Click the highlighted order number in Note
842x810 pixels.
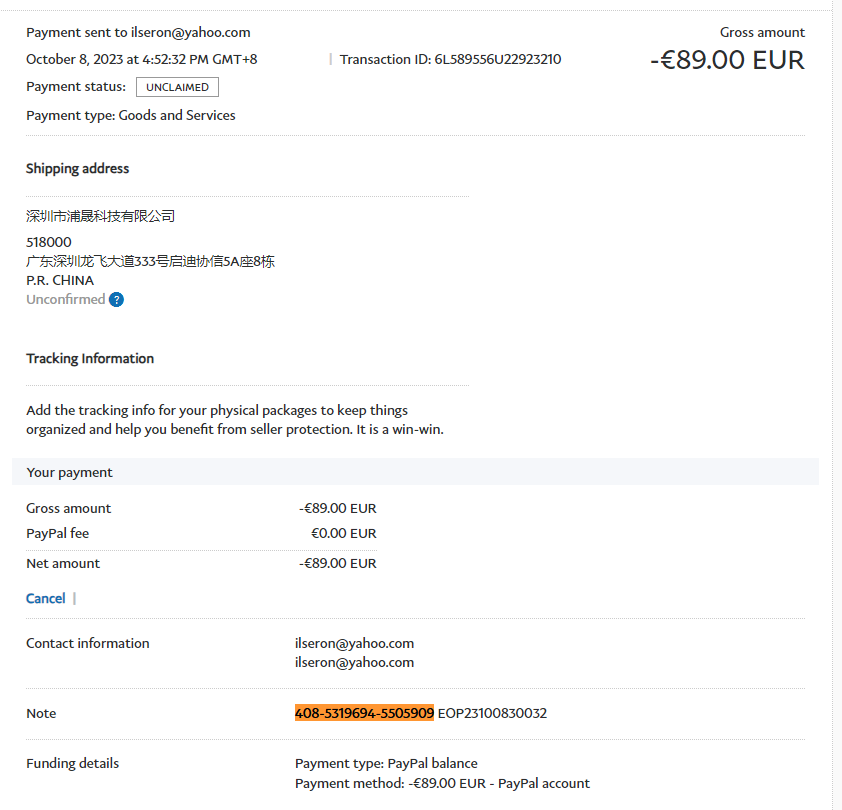[x=364, y=713]
